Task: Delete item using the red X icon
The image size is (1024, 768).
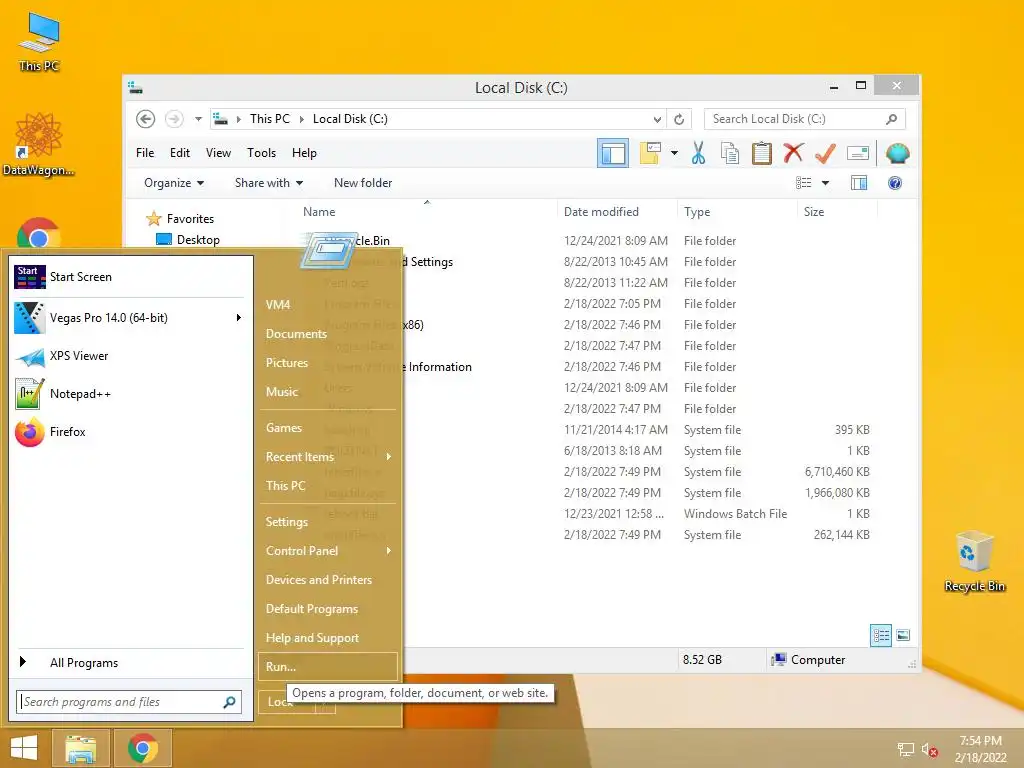Action: coord(793,153)
